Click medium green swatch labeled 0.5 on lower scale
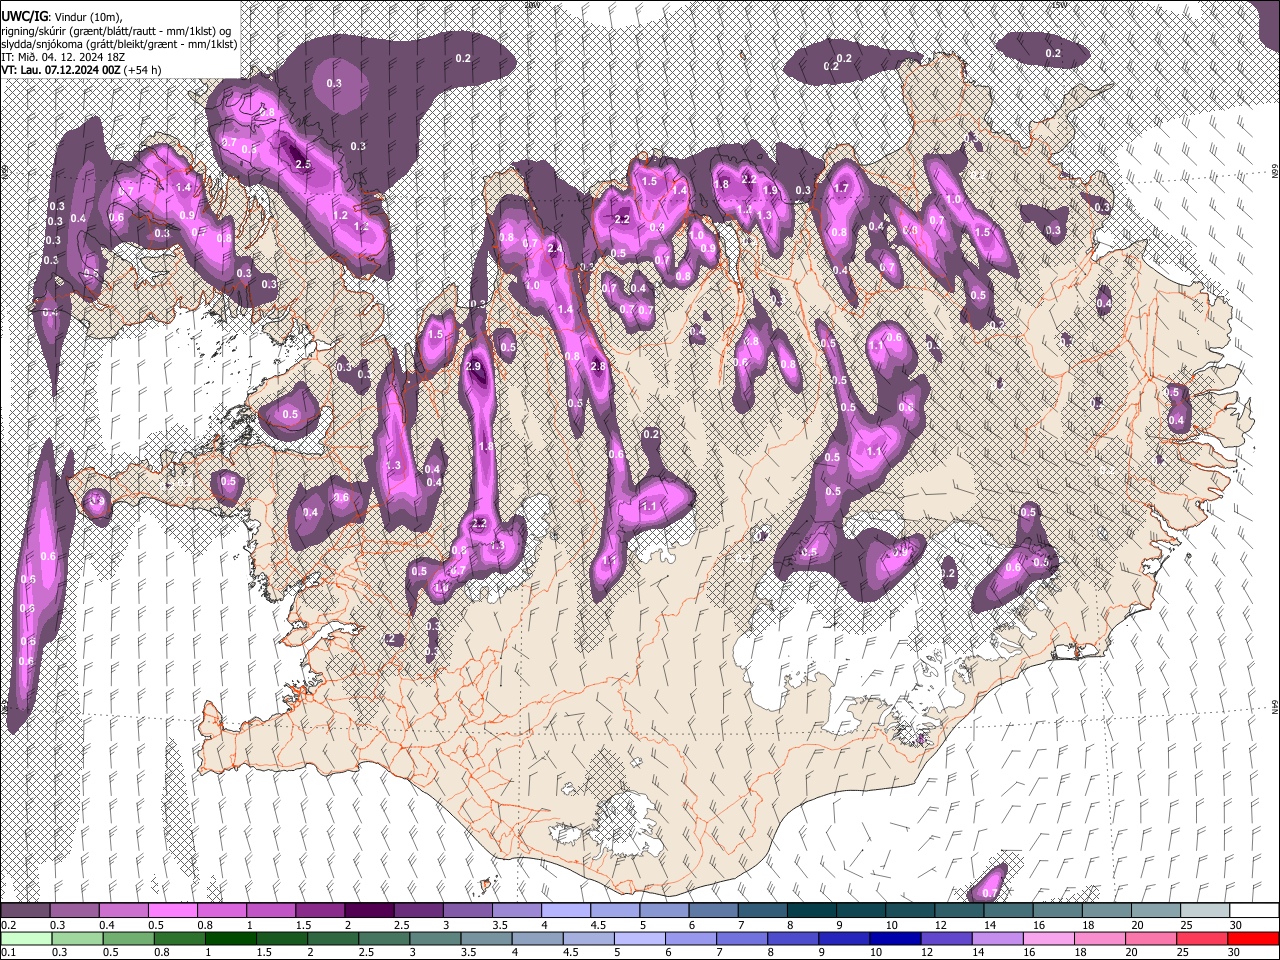Viewport: 1280px width, 960px height. pyautogui.click(x=128, y=938)
